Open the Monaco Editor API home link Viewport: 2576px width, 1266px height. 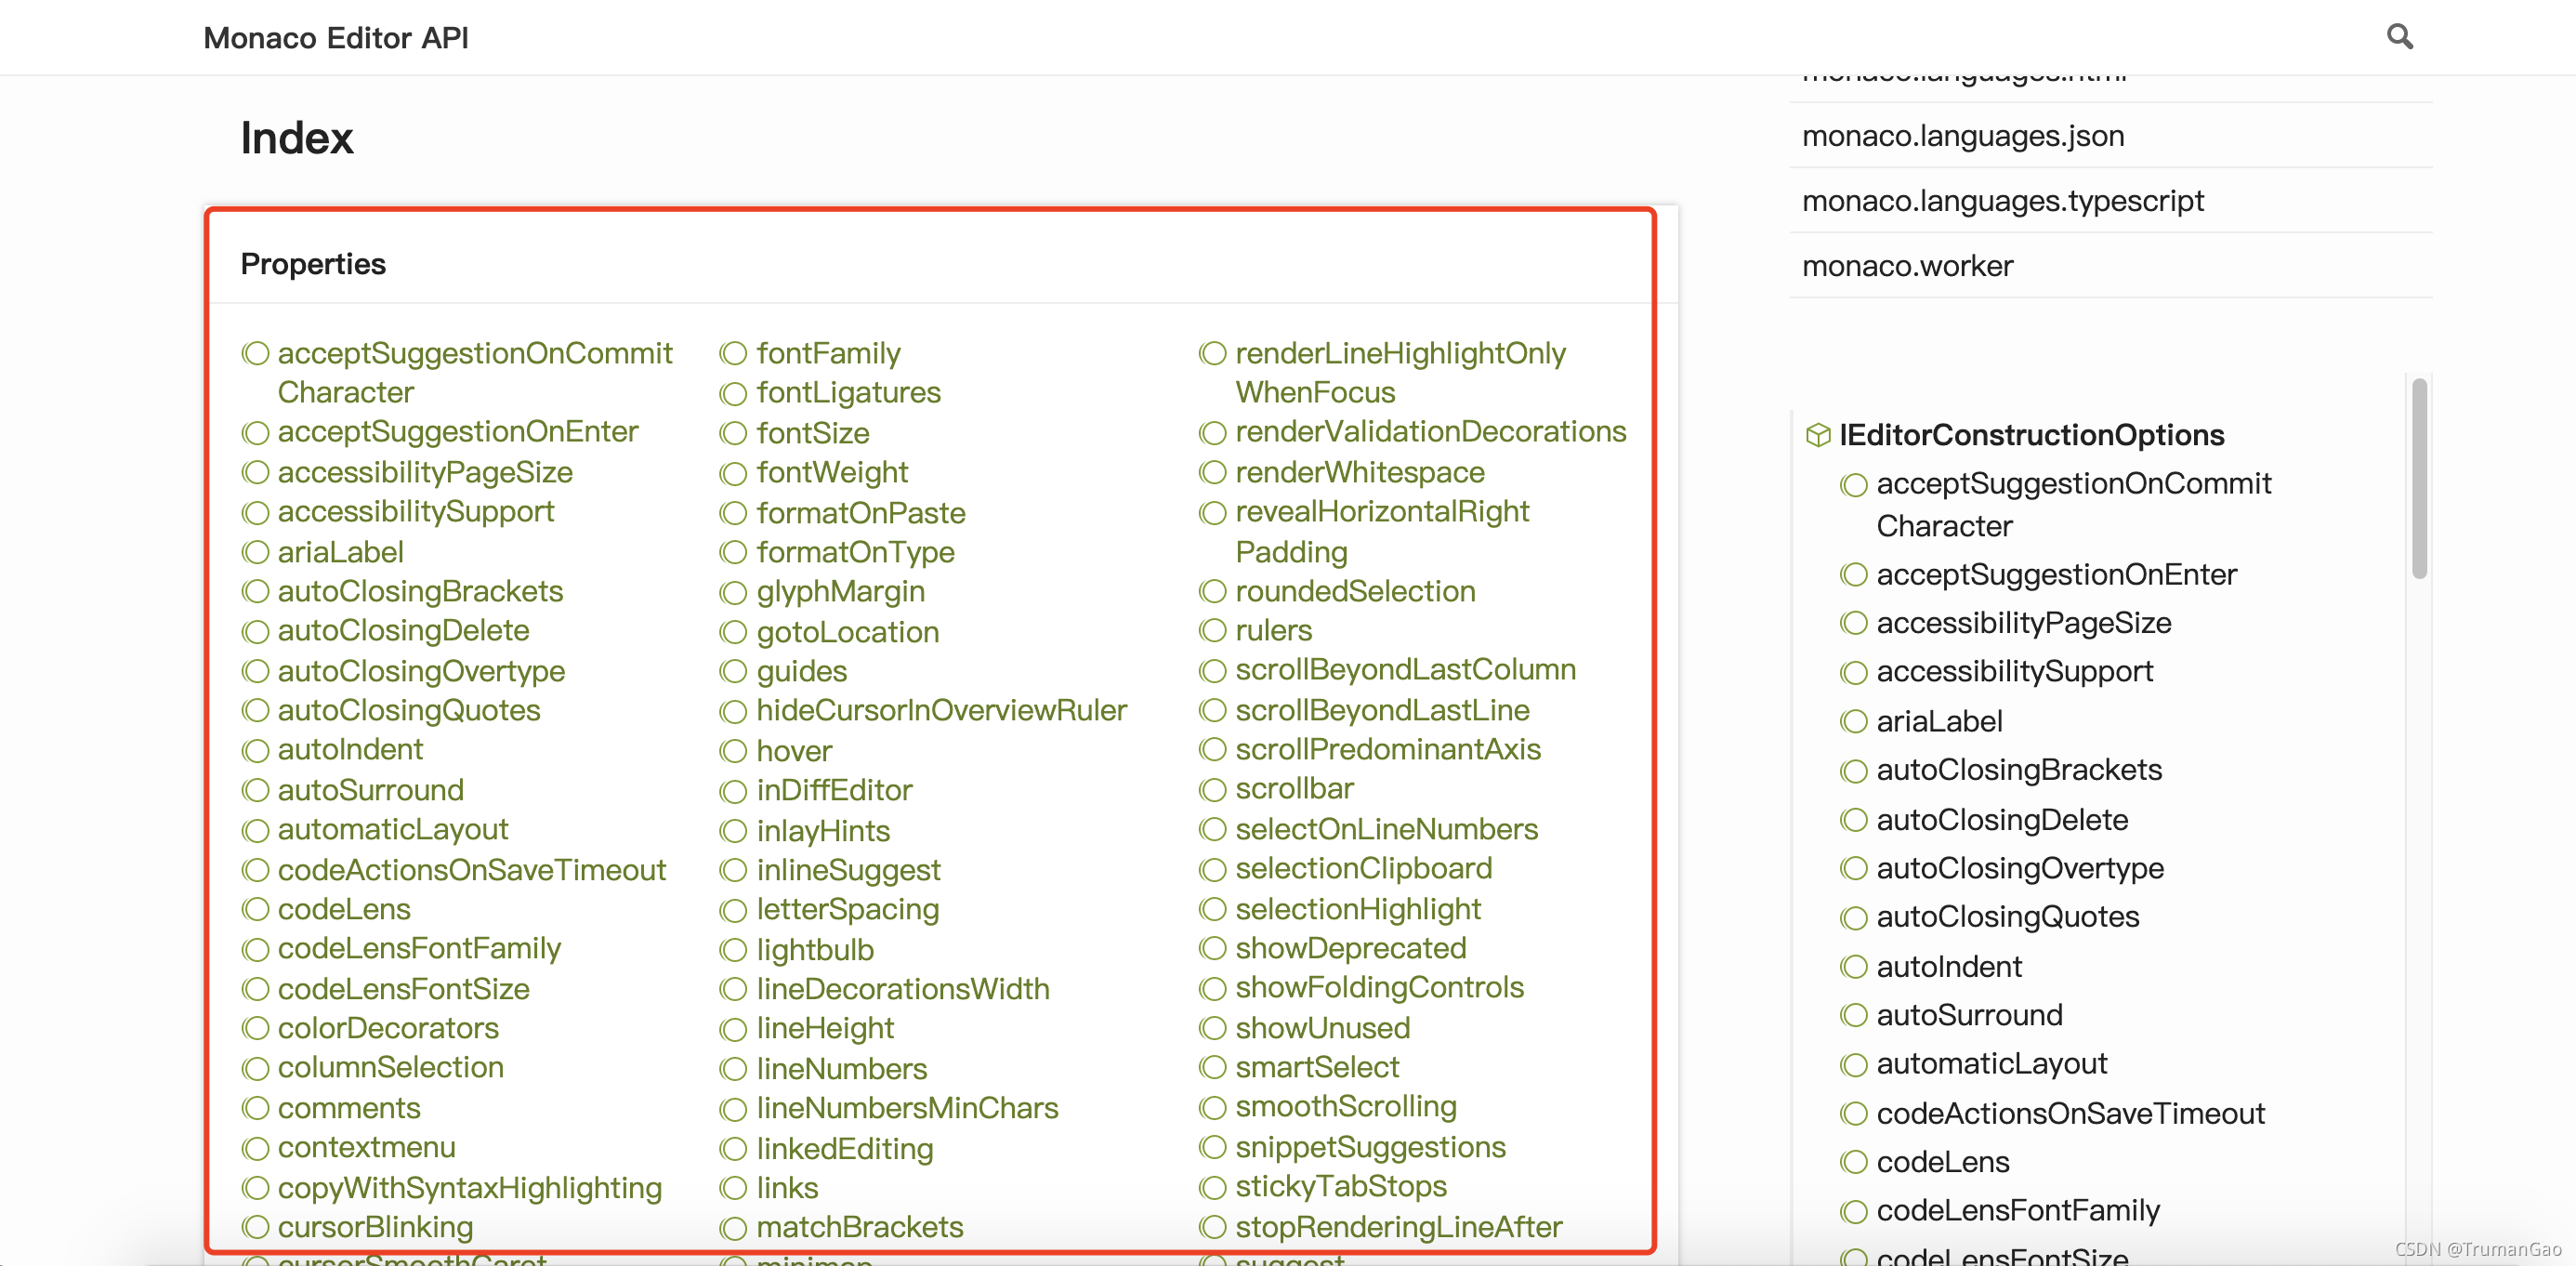tap(335, 38)
